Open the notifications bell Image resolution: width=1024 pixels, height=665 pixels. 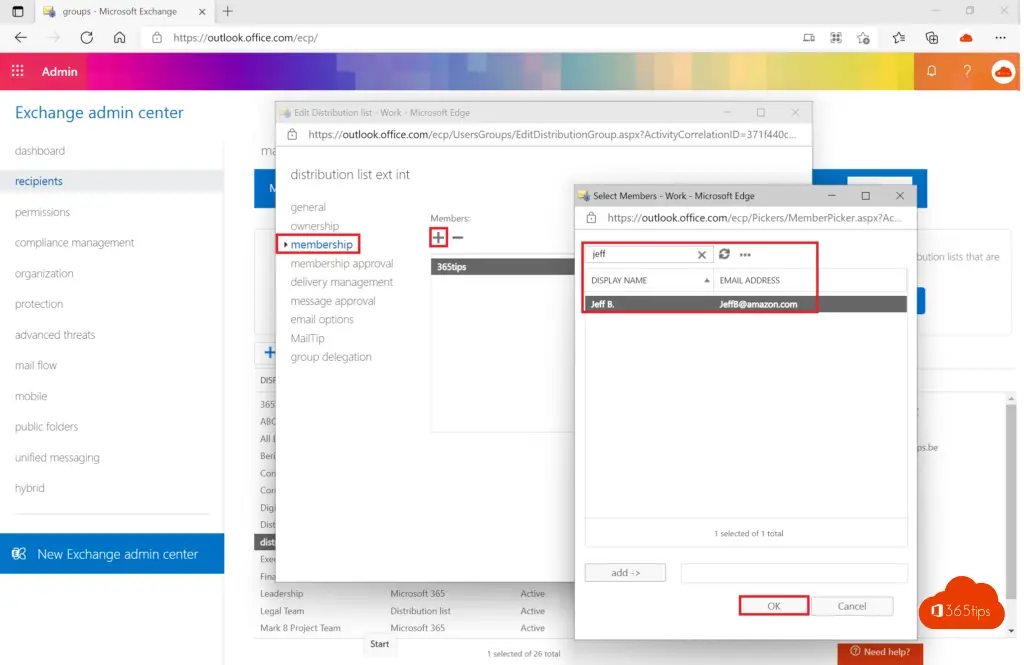pyautogui.click(x=932, y=71)
